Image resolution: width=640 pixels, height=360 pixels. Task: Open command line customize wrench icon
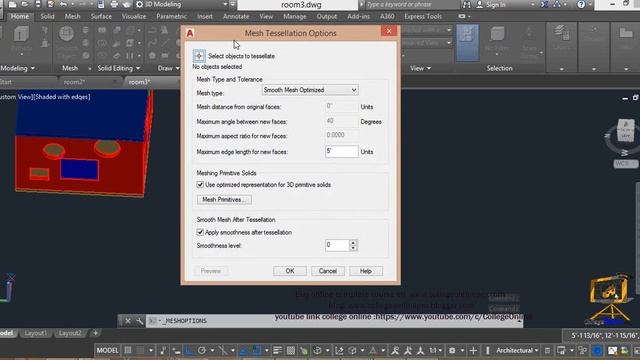[x=139, y=321]
